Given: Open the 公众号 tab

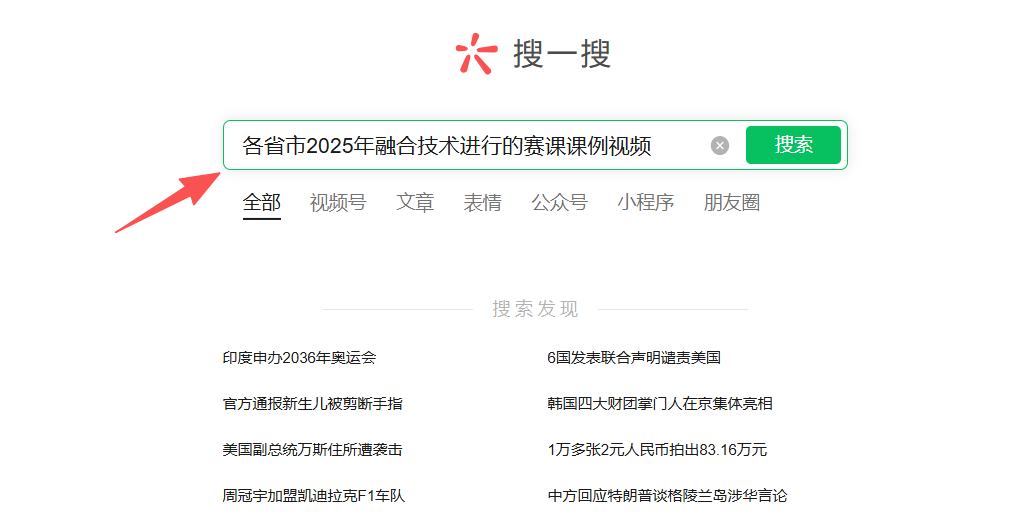Looking at the screenshot, I should pos(559,203).
